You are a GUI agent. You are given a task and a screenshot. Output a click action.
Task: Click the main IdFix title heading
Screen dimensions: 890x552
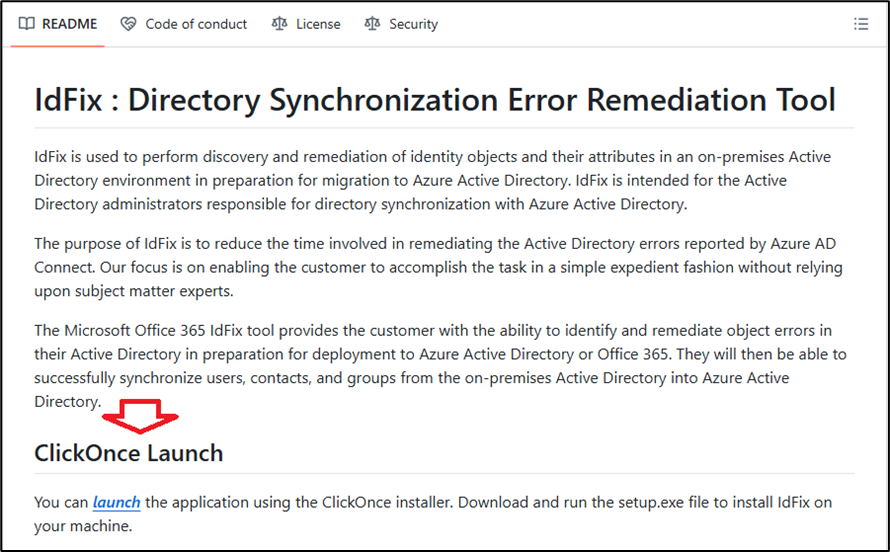pyautogui.click(x=435, y=100)
